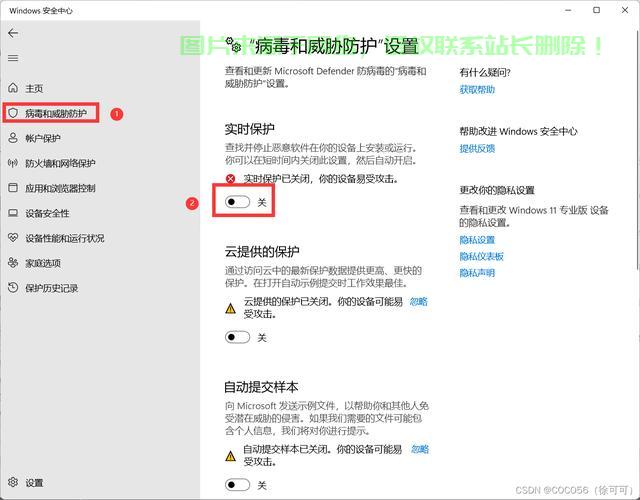Click the person icon for 帐户保护

13,138
